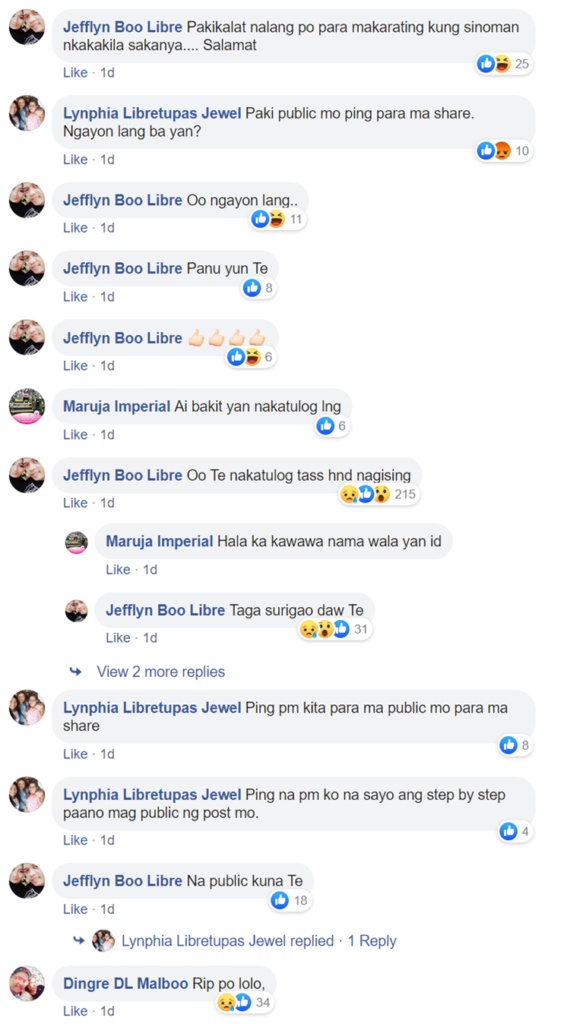The image size is (570, 1024).
Task: Like the 'Hala ka kawawa nama' reply
Action: click(118, 569)
